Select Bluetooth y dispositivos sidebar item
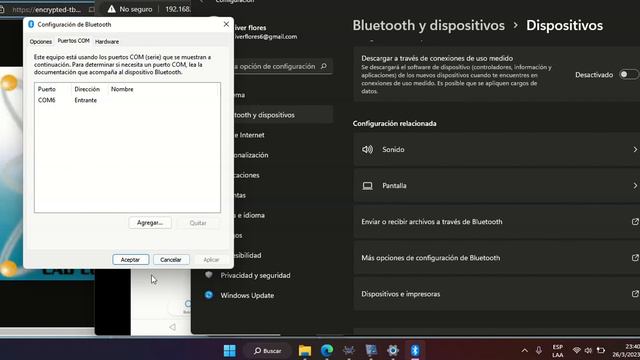This screenshot has width=640, height=360. pyautogui.click(x=283, y=115)
